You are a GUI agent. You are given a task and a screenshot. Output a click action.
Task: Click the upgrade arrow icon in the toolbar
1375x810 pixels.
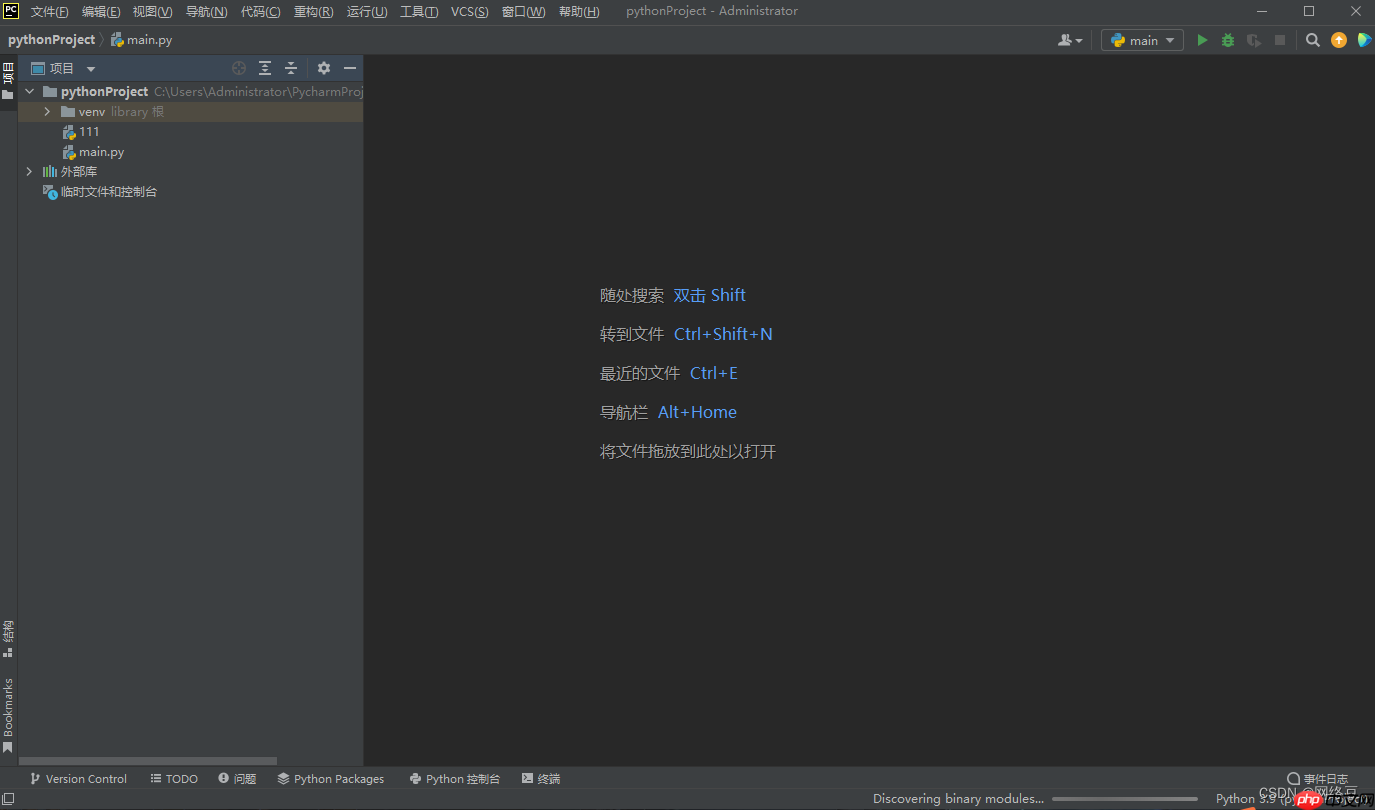point(1338,40)
